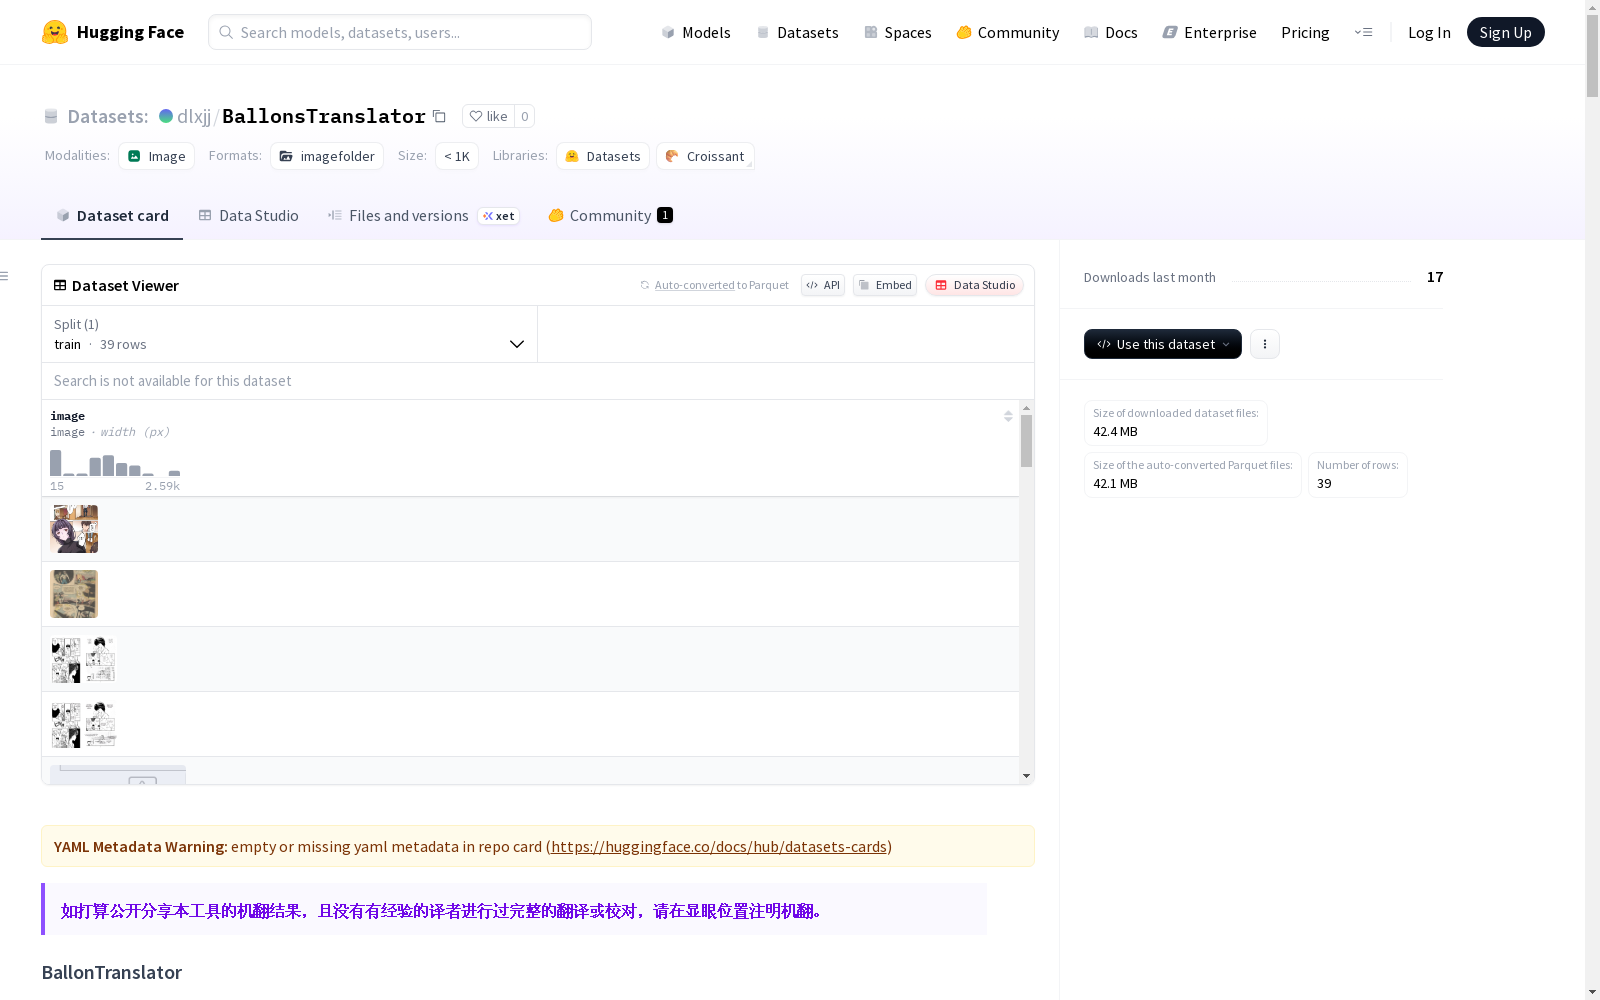
Task: Click the BallonTranslator heading text
Action: click(x=112, y=972)
